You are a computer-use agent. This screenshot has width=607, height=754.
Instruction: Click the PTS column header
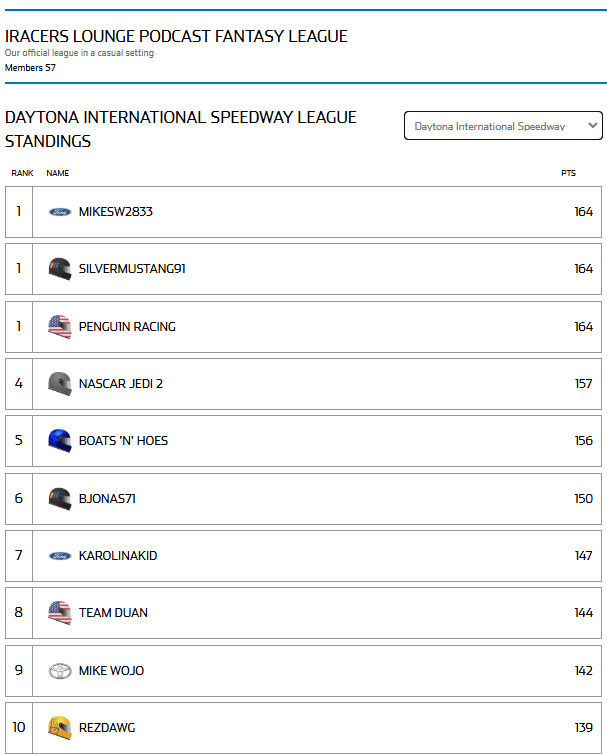click(568, 173)
